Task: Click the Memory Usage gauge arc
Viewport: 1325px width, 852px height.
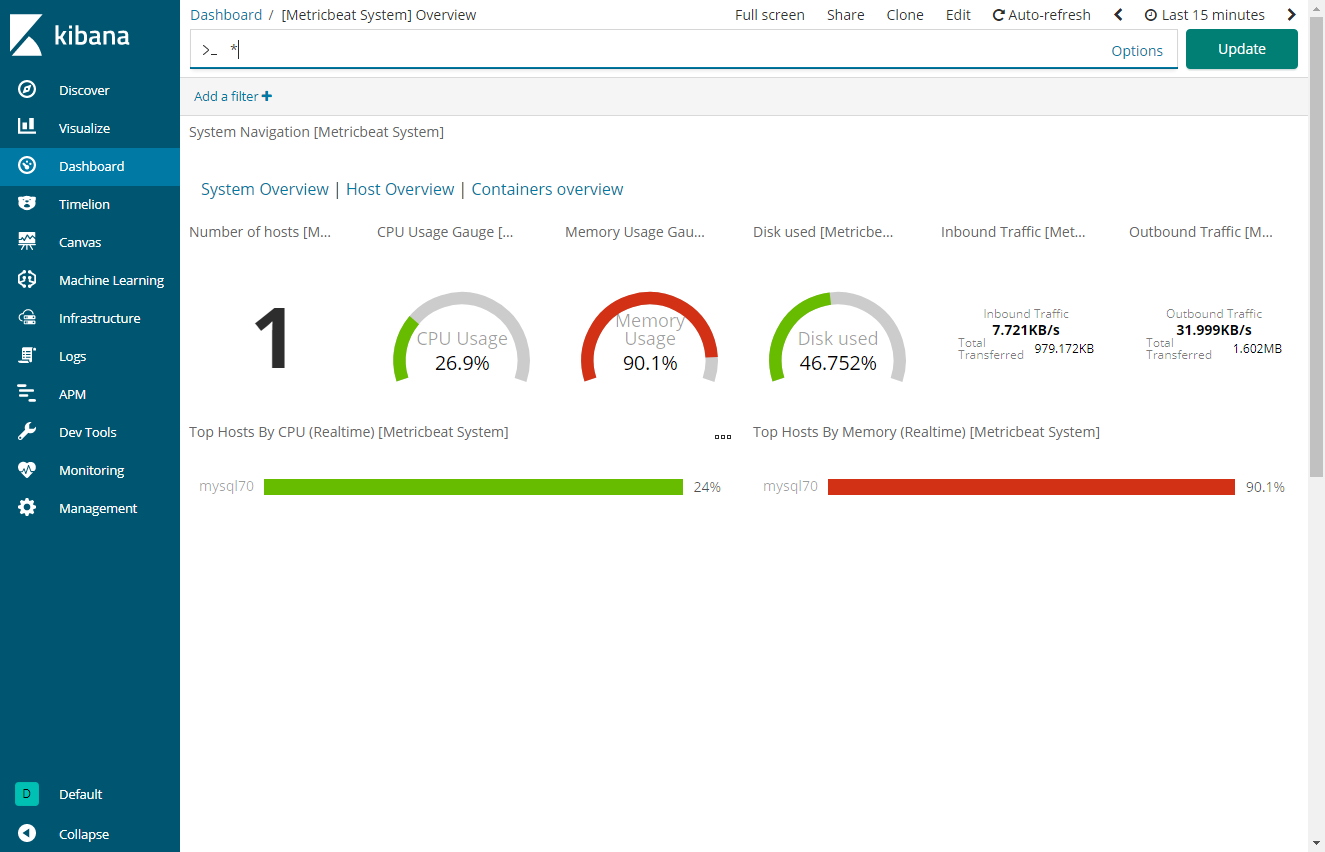Action: (650, 300)
